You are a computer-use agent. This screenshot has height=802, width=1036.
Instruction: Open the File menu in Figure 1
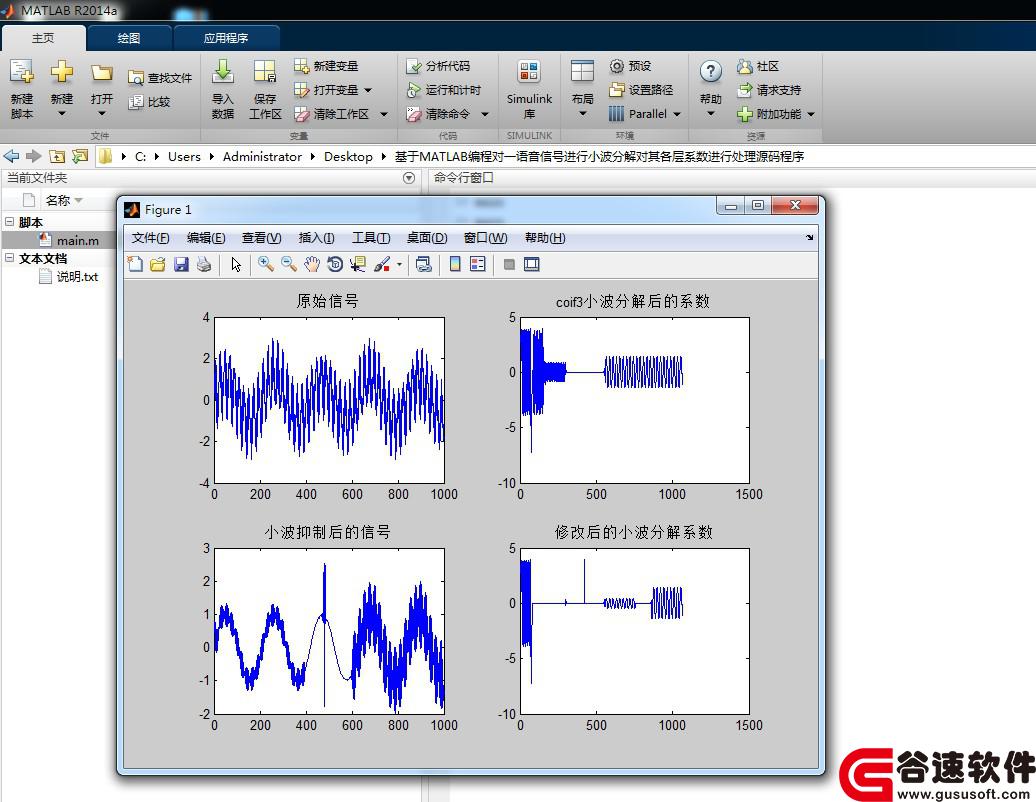tap(150, 238)
